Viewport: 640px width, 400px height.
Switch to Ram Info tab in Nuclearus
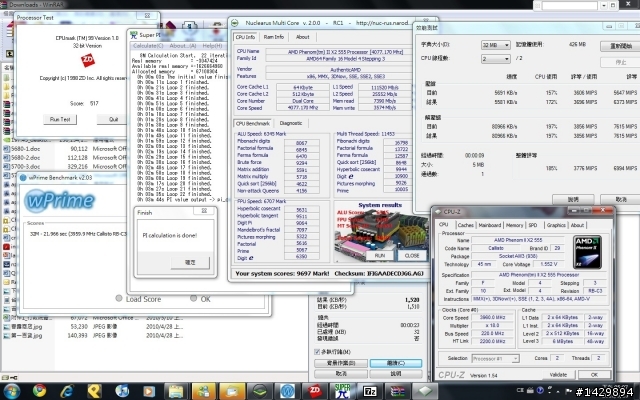273,37
